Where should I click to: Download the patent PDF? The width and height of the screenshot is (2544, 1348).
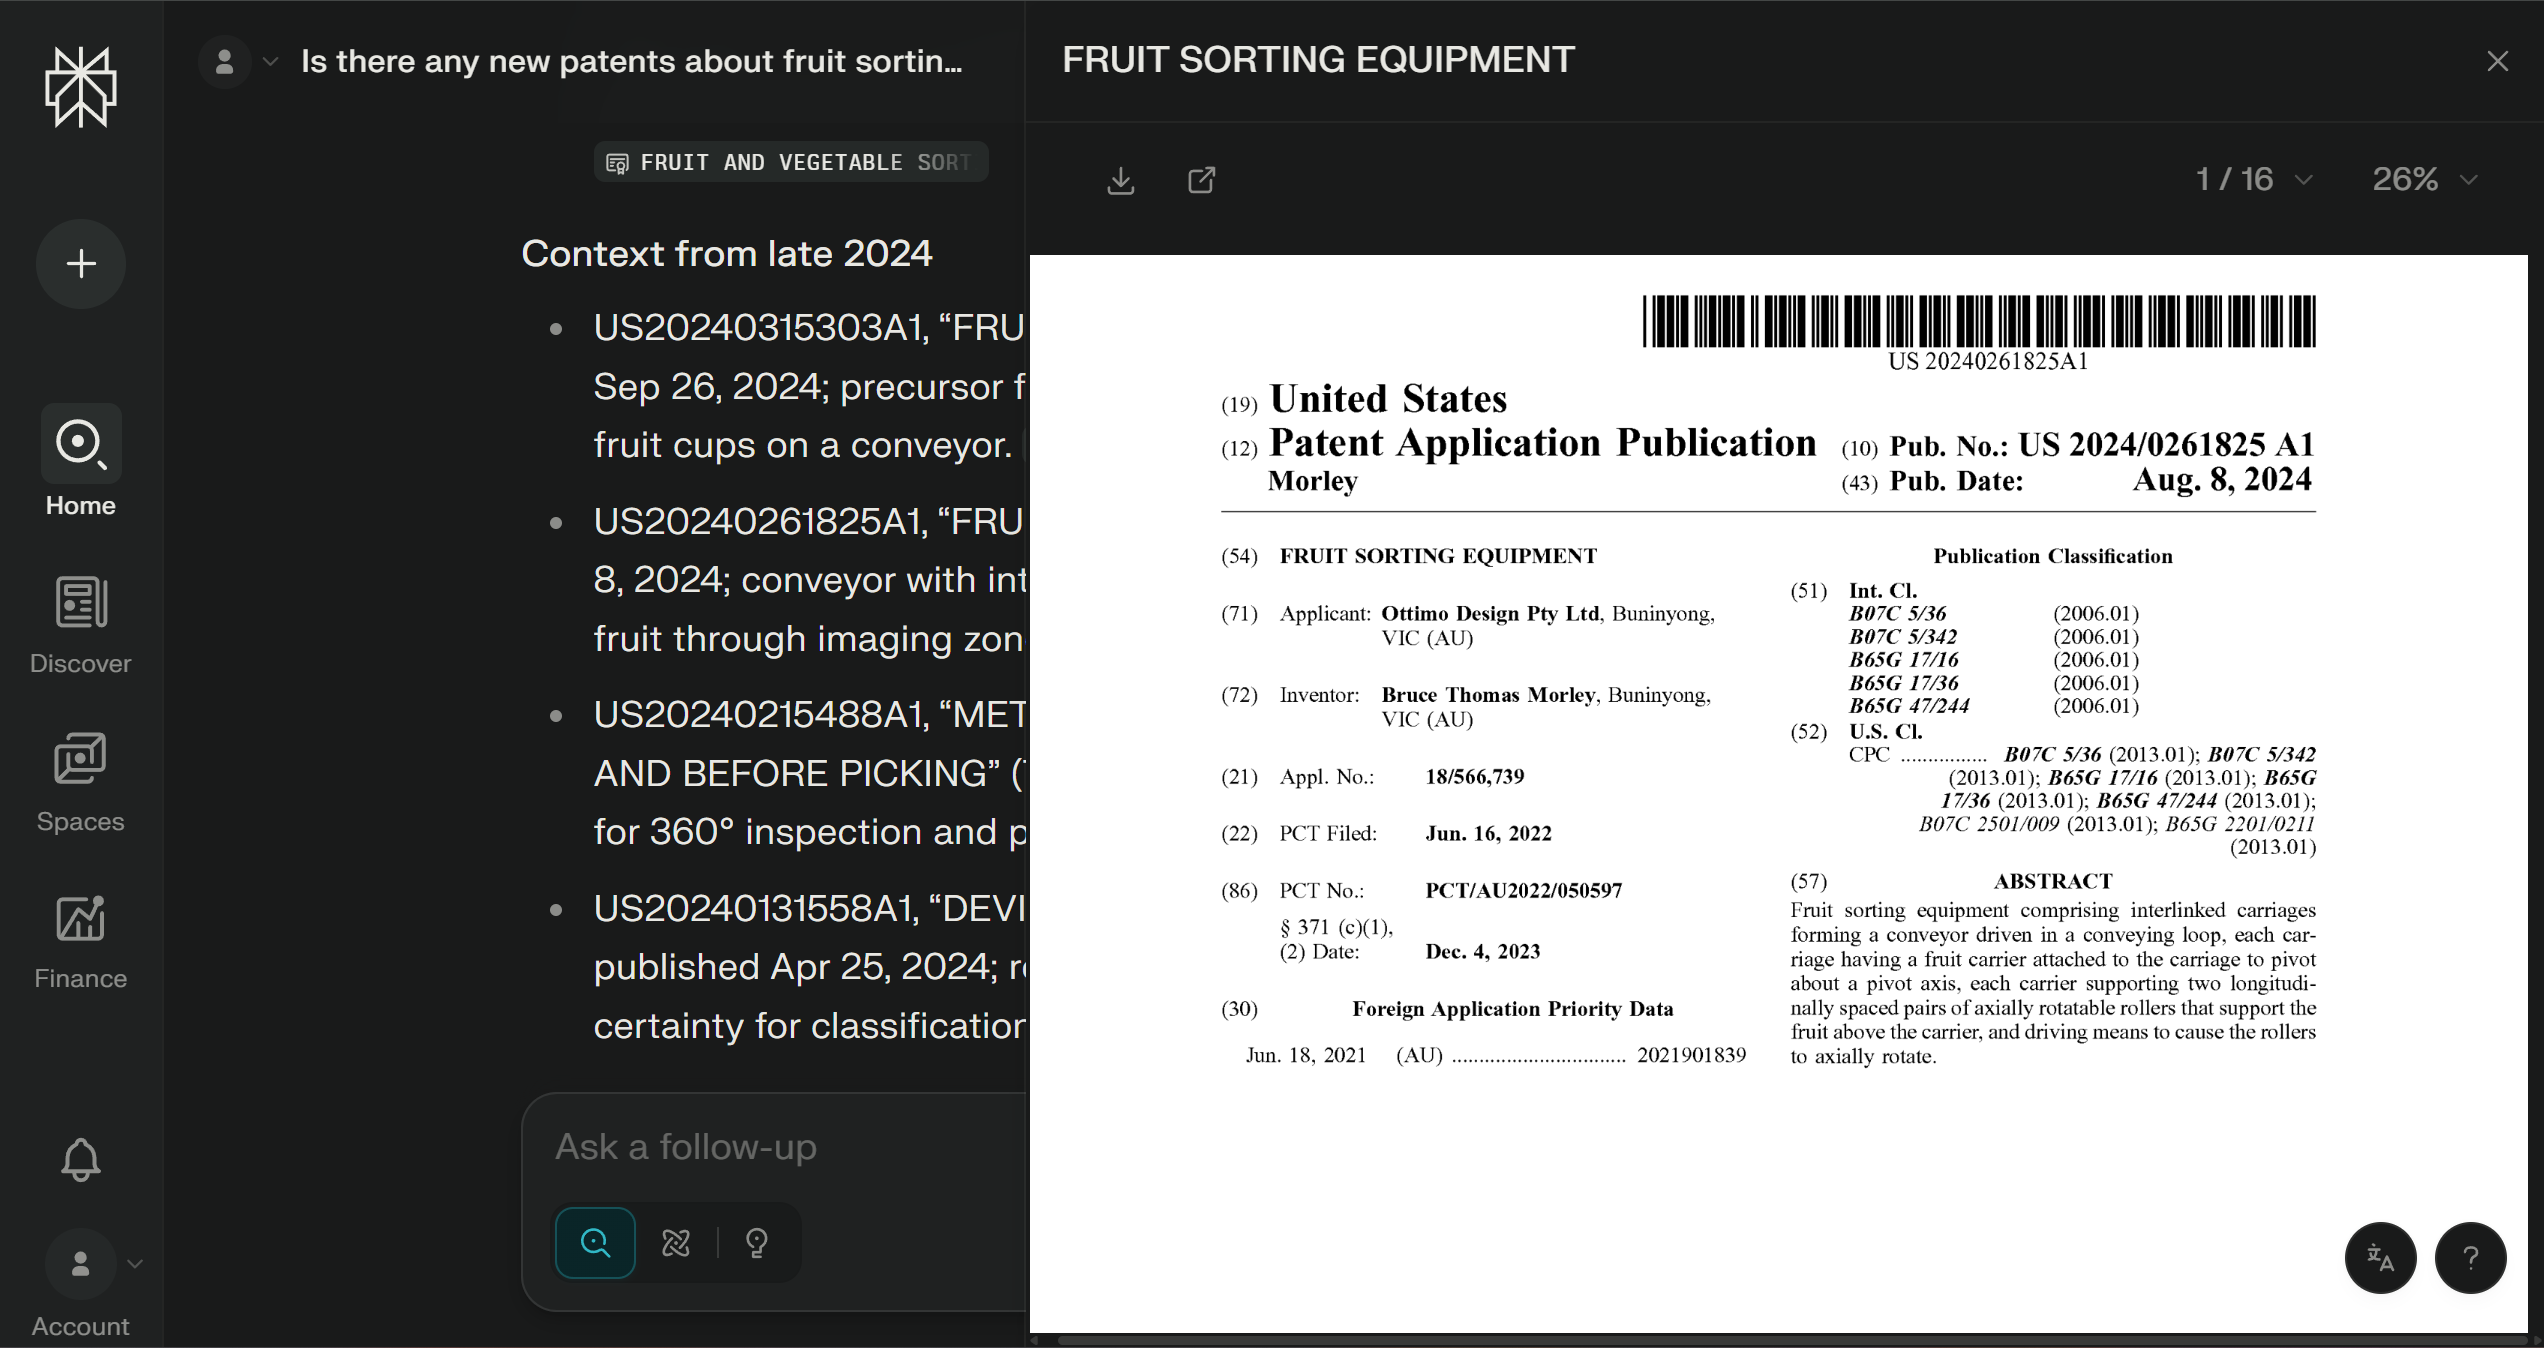1121,180
